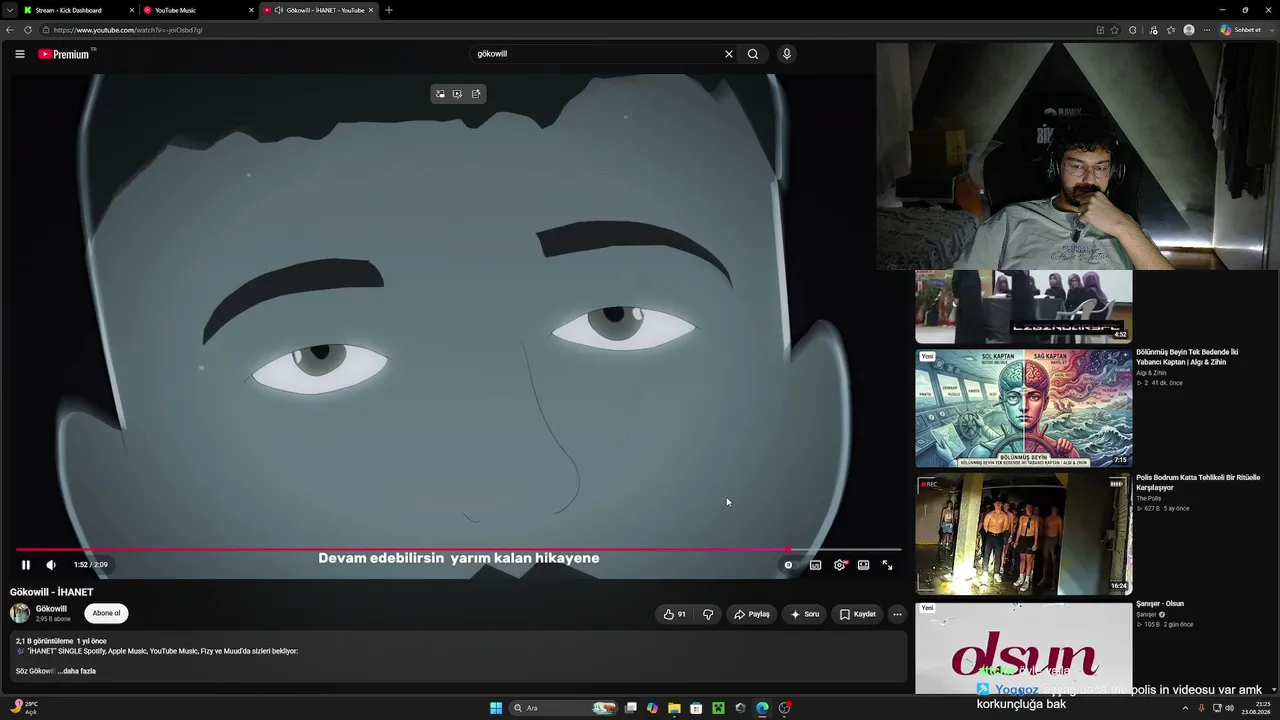Go to YouTube Premium home logo
Viewport: 1280px width, 720px height.
[66, 54]
